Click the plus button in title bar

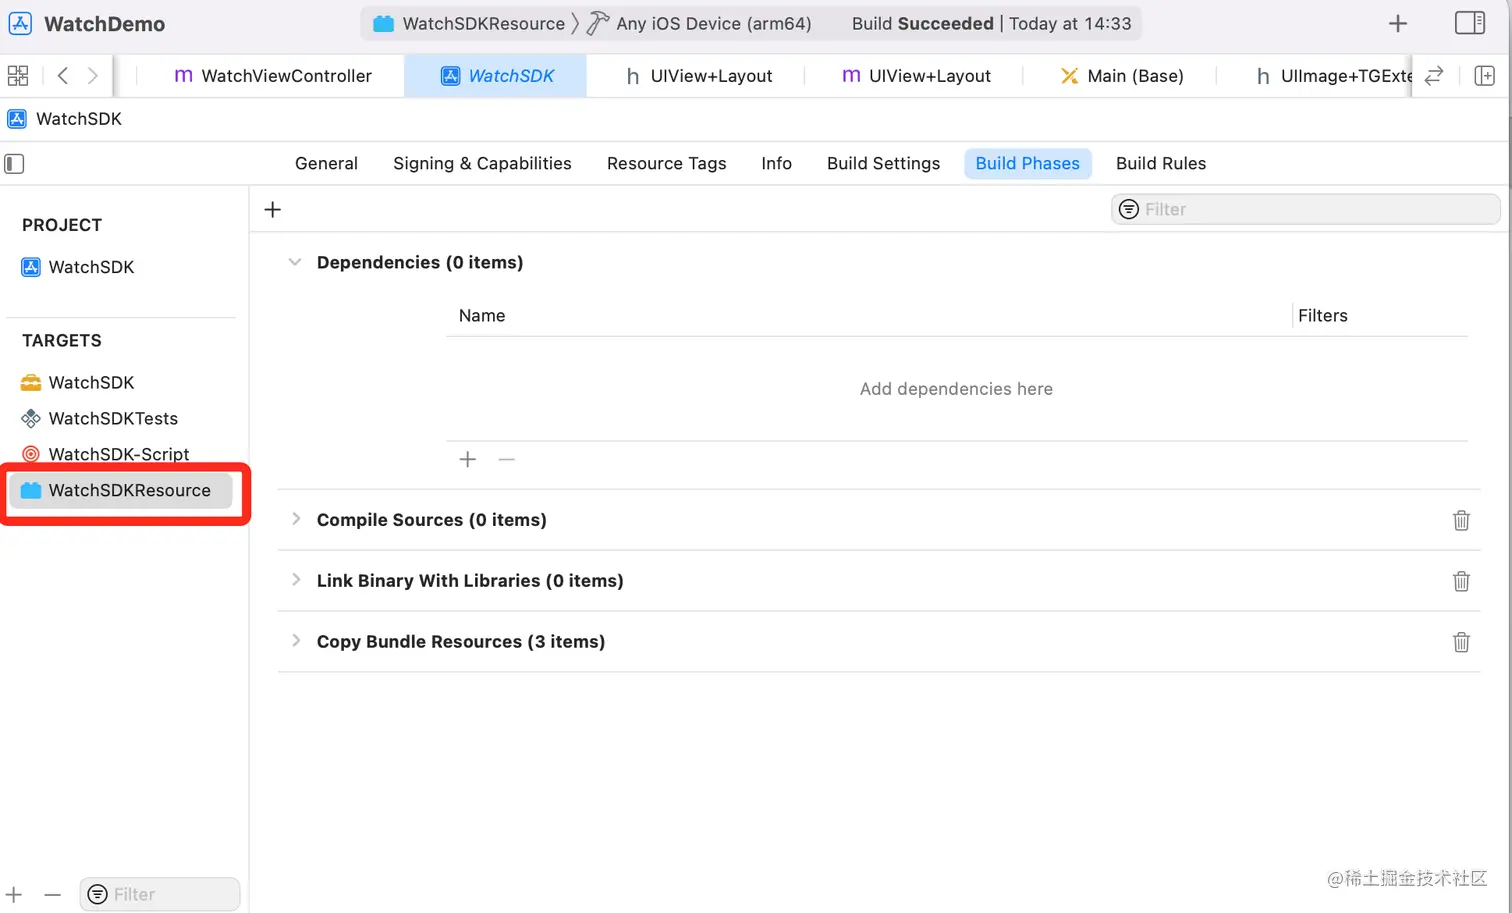tap(1398, 23)
